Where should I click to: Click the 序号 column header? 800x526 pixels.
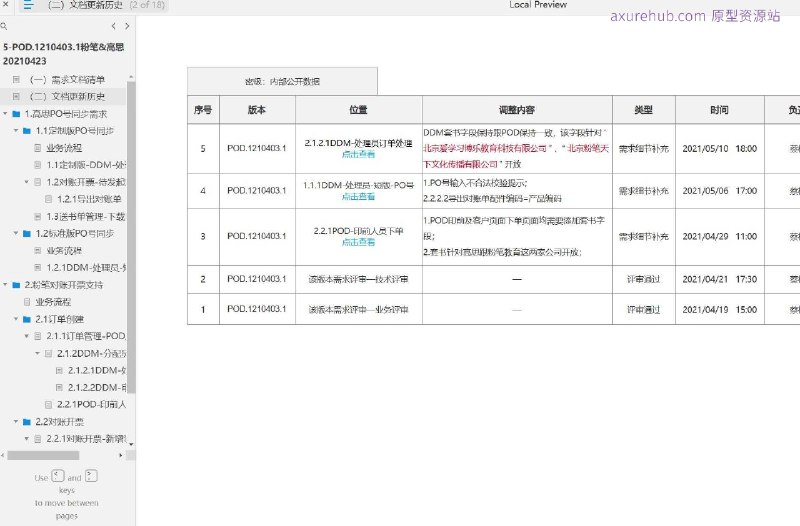pyautogui.click(x=203, y=110)
